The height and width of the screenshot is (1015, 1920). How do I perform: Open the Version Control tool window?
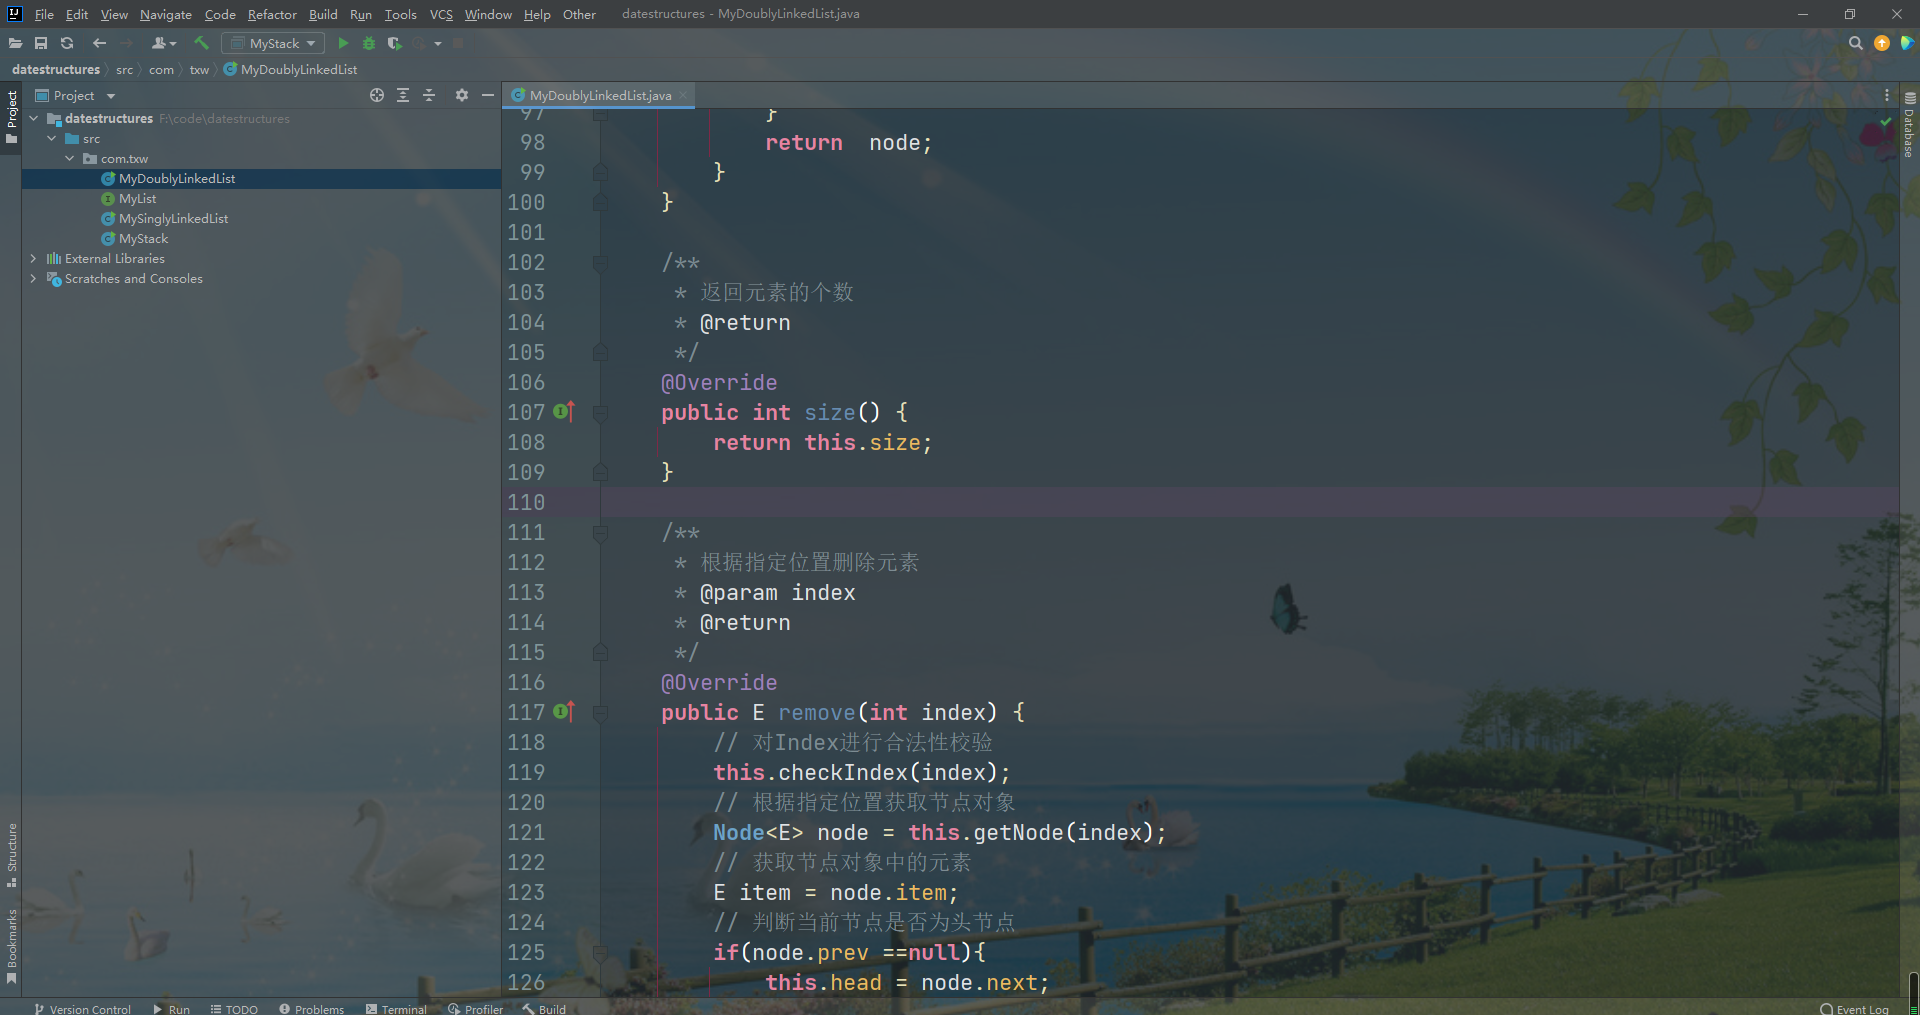click(x=82, y=1009)
